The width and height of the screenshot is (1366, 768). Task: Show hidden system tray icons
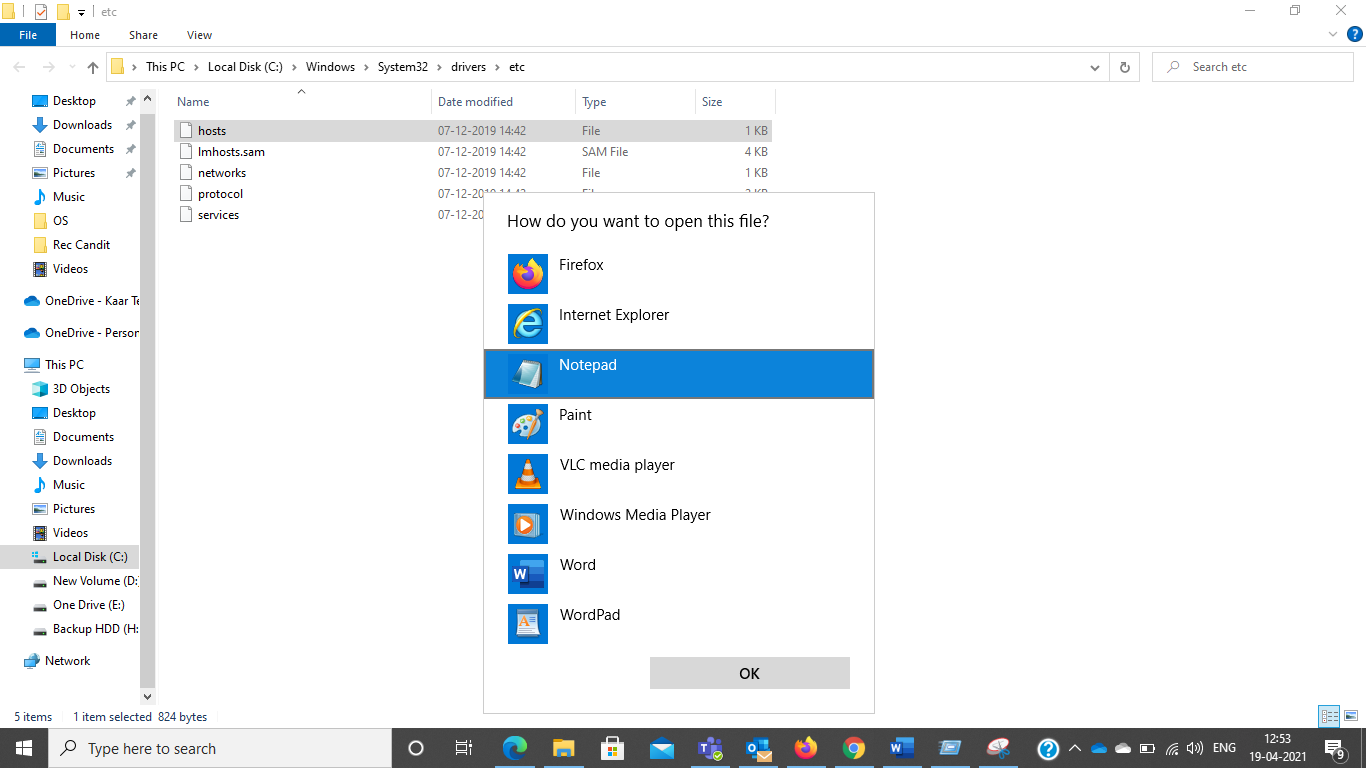point(1075,748)
